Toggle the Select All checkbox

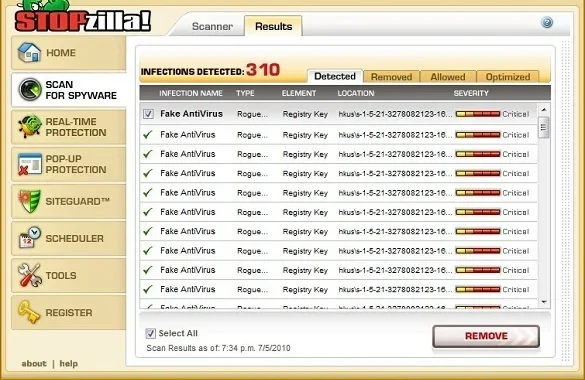(x=150, y=333)
